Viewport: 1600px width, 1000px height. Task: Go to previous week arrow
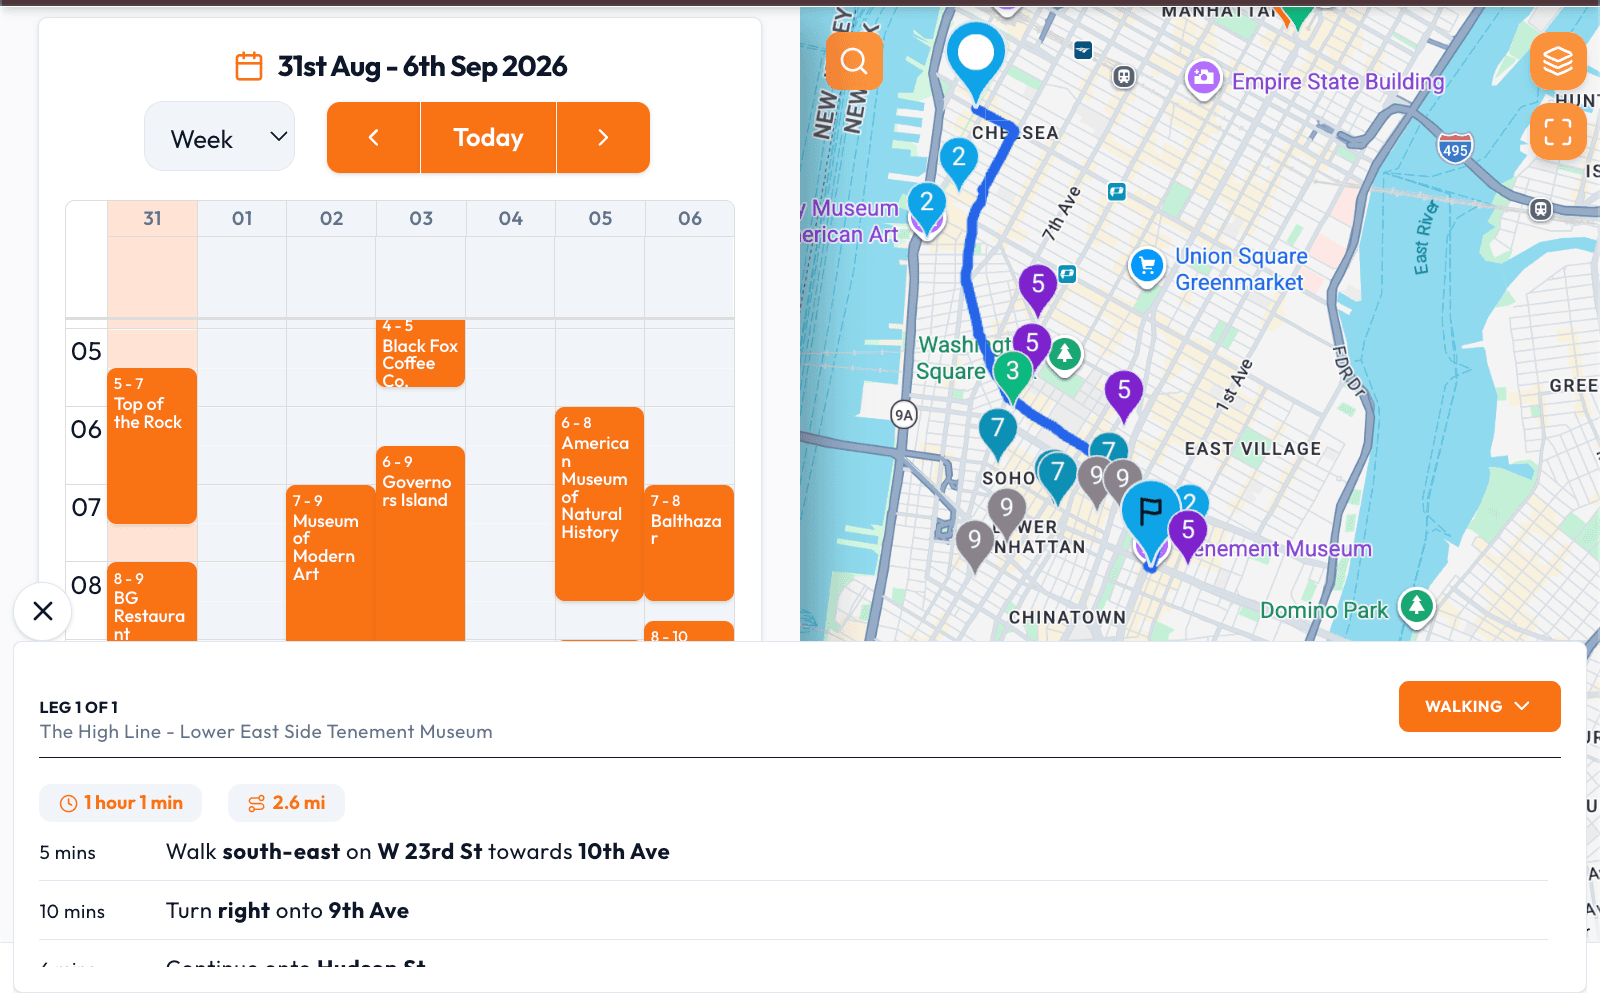tap(374, 138)
